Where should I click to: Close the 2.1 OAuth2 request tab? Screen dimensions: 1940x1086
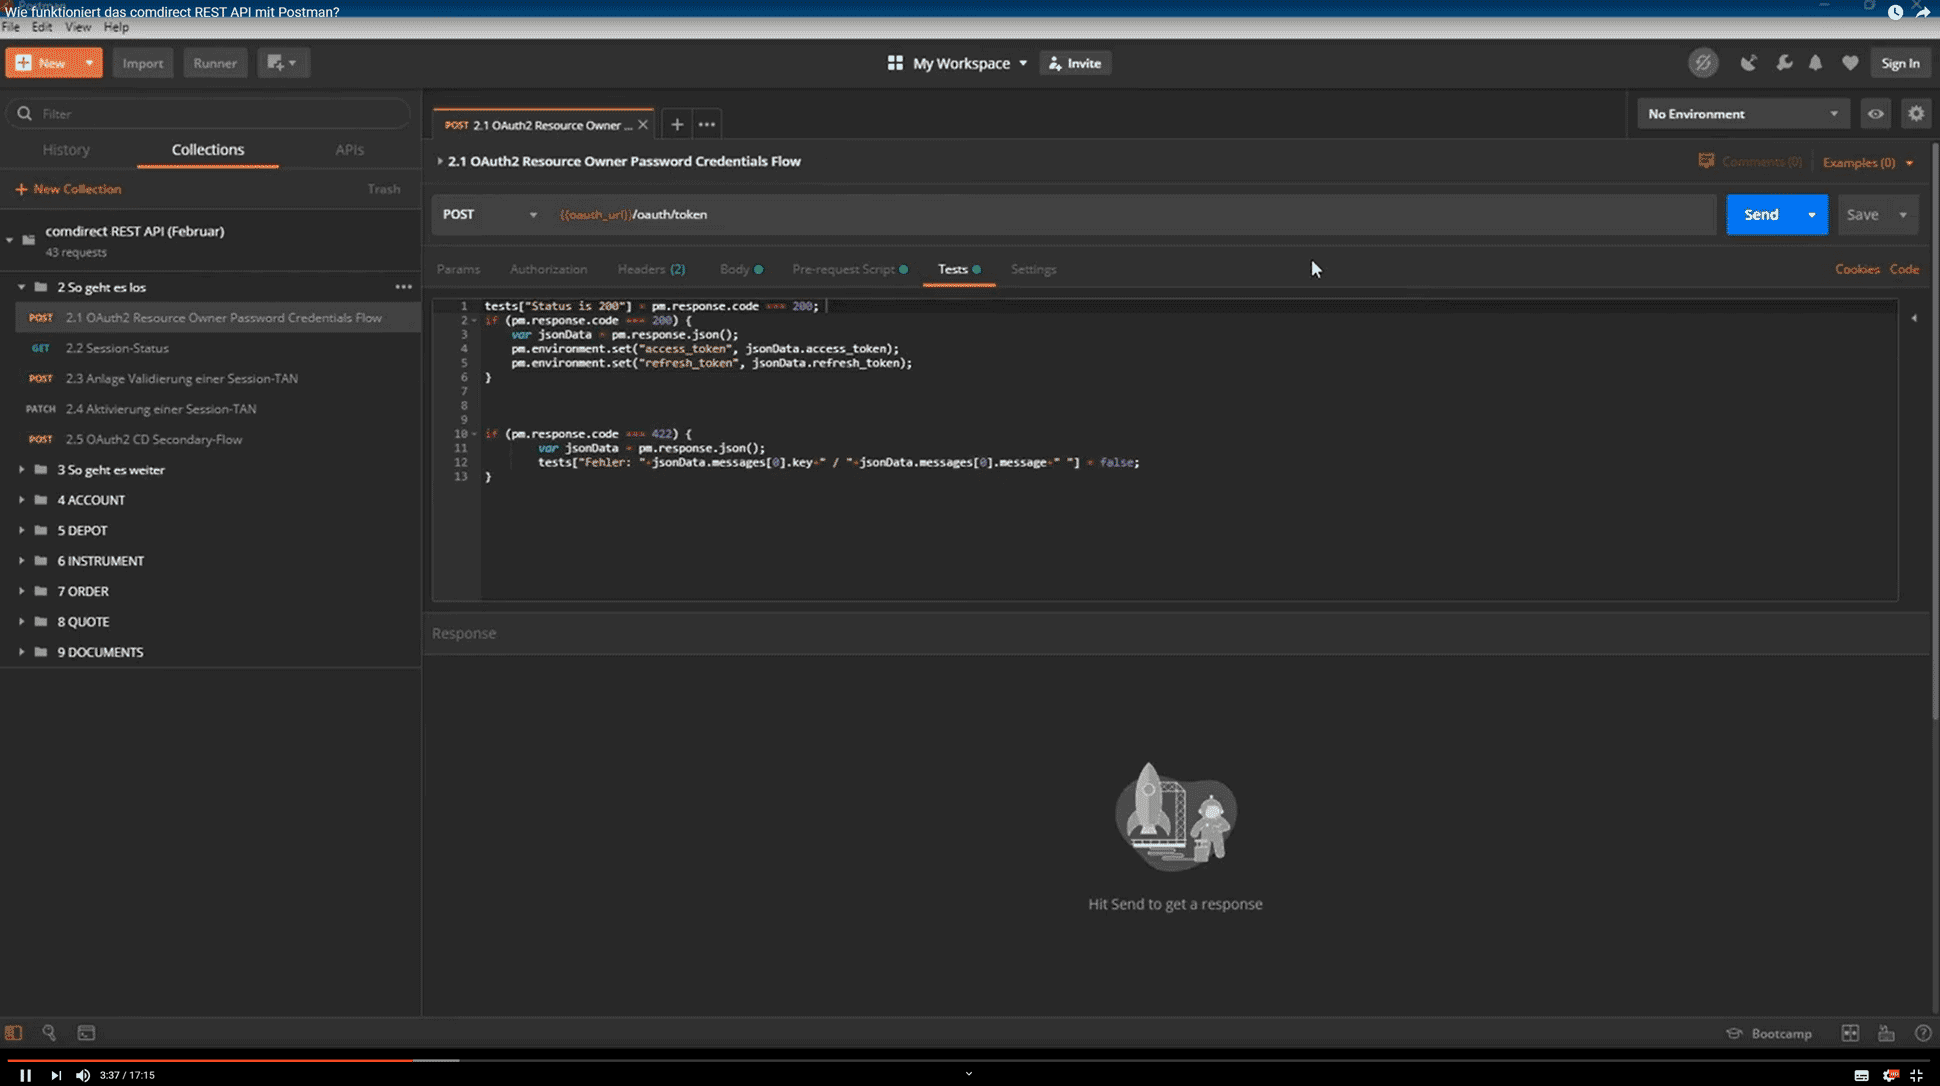click(643, 125)
